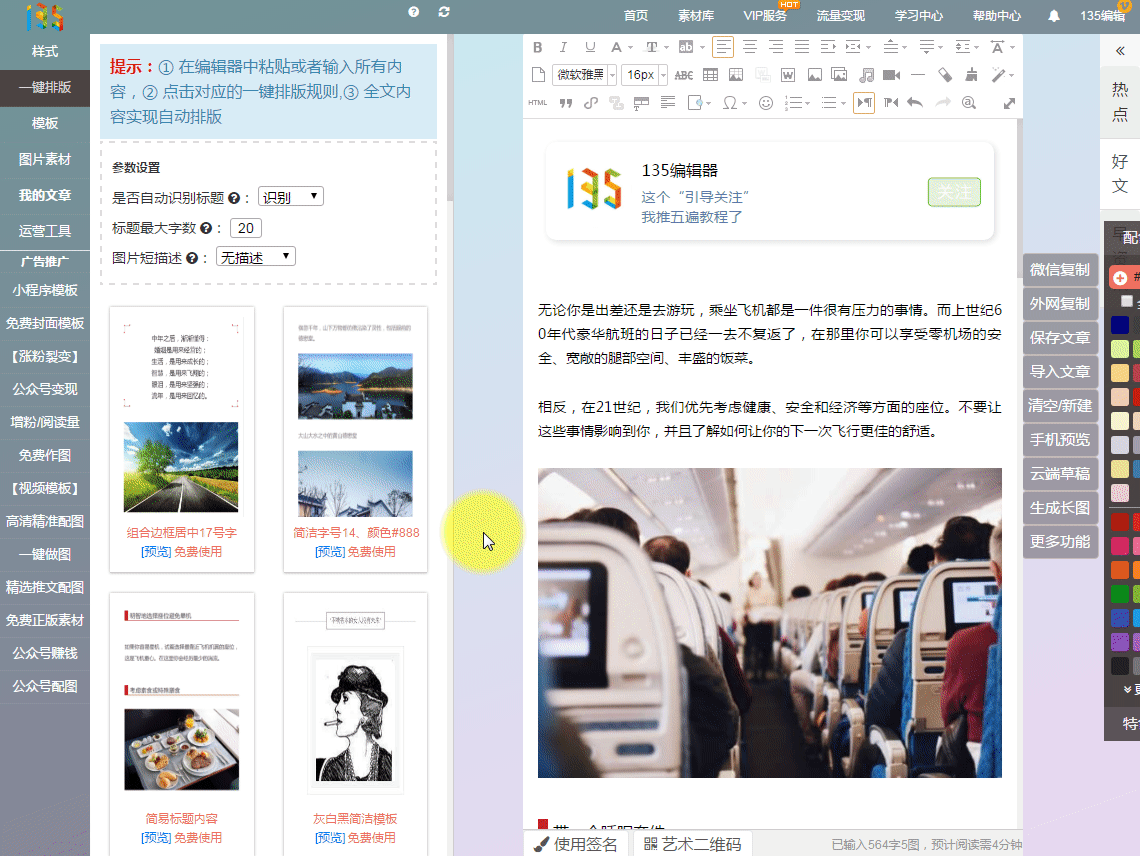Click the italic text icon
Viewport: 1140px width, 856px height.
(563, 47)
